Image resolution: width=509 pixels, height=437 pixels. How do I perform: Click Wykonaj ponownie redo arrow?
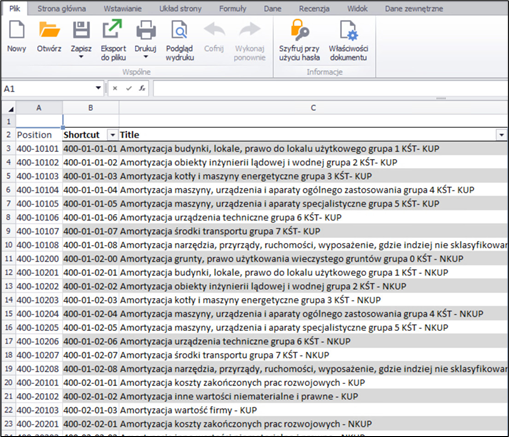(x=249, y=30)
